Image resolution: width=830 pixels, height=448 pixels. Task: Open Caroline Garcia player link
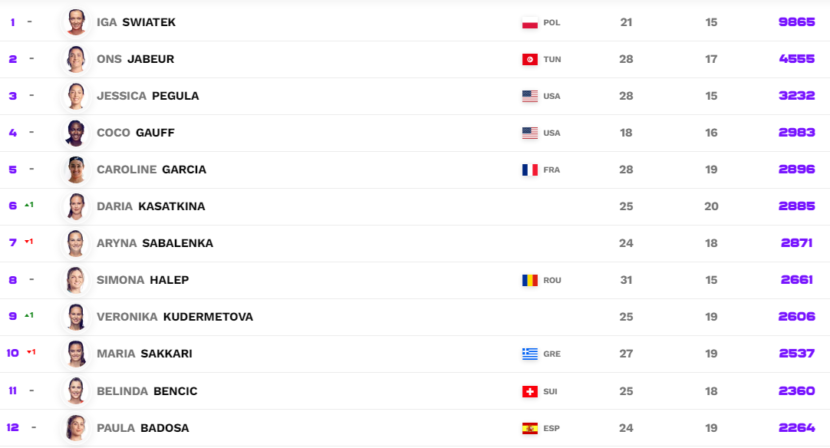coord(151,169)
